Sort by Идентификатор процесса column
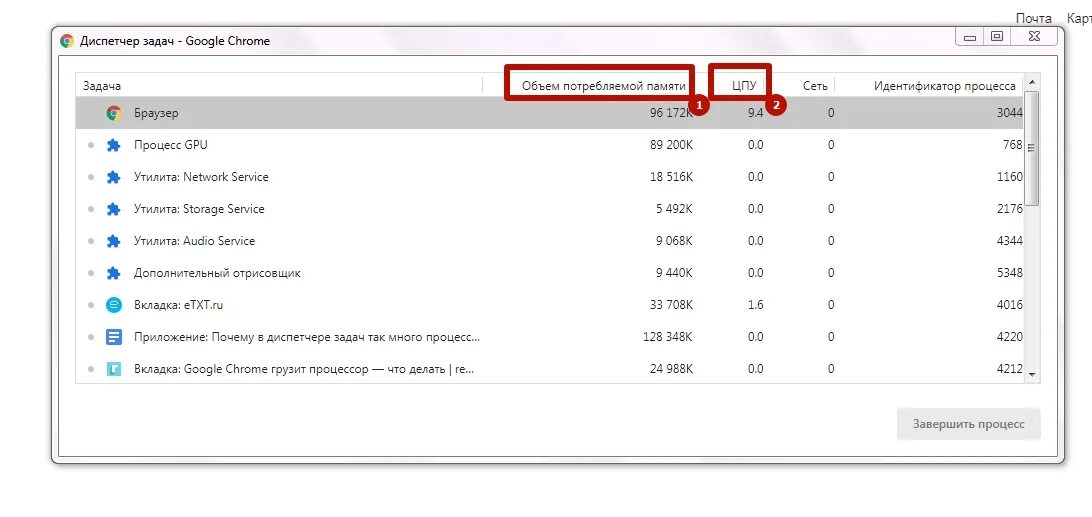The width and height of the screenshot is (1092, 517). tap(944, 86)
